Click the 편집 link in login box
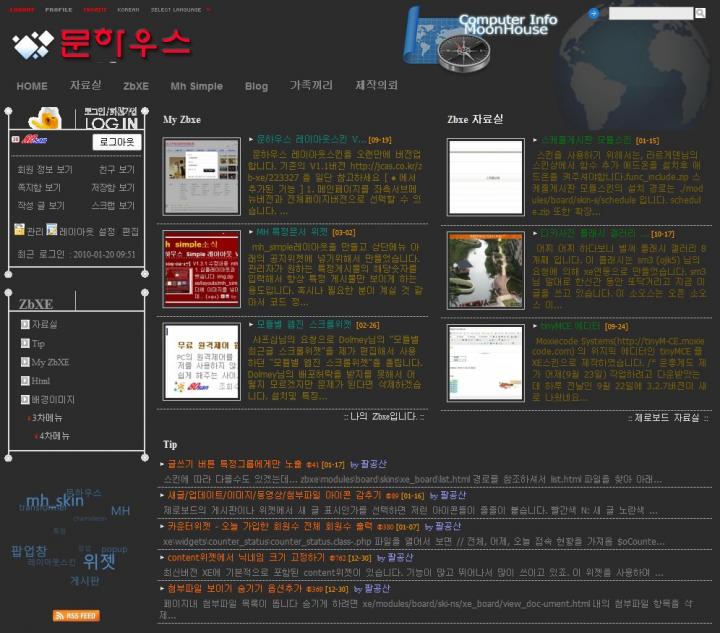 pos(130,231)
